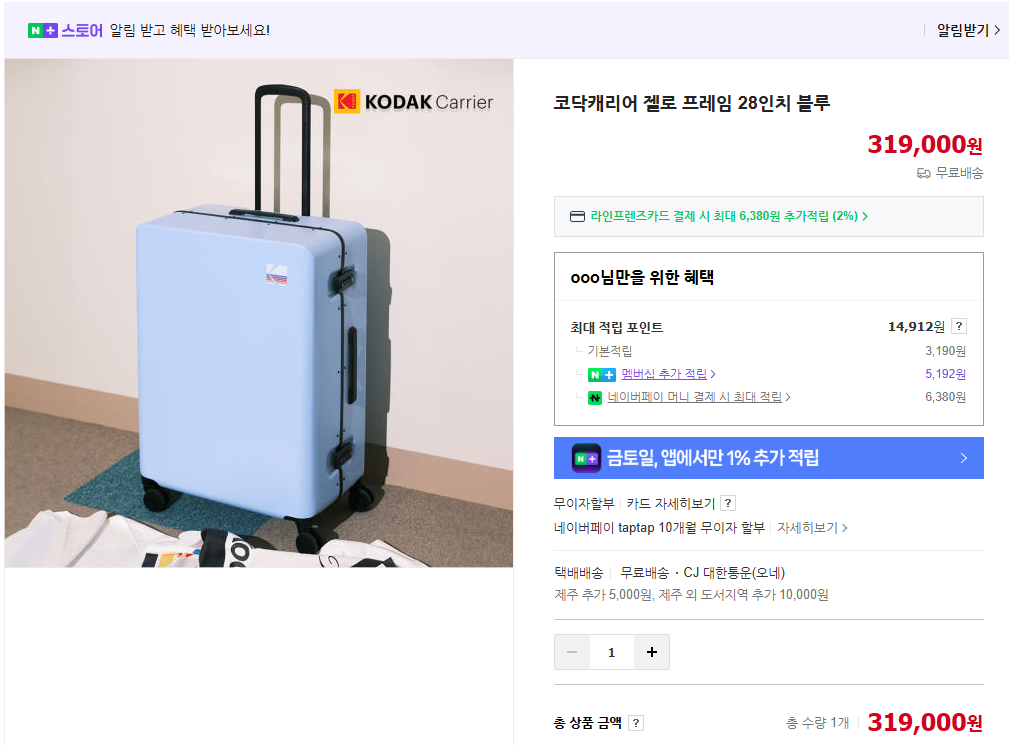Viewport: 1009px width, 746px height.
Task: Expand the 금토일 앱에서만 1% 추가 적립 arrow
Action: [x=963, y=458]
